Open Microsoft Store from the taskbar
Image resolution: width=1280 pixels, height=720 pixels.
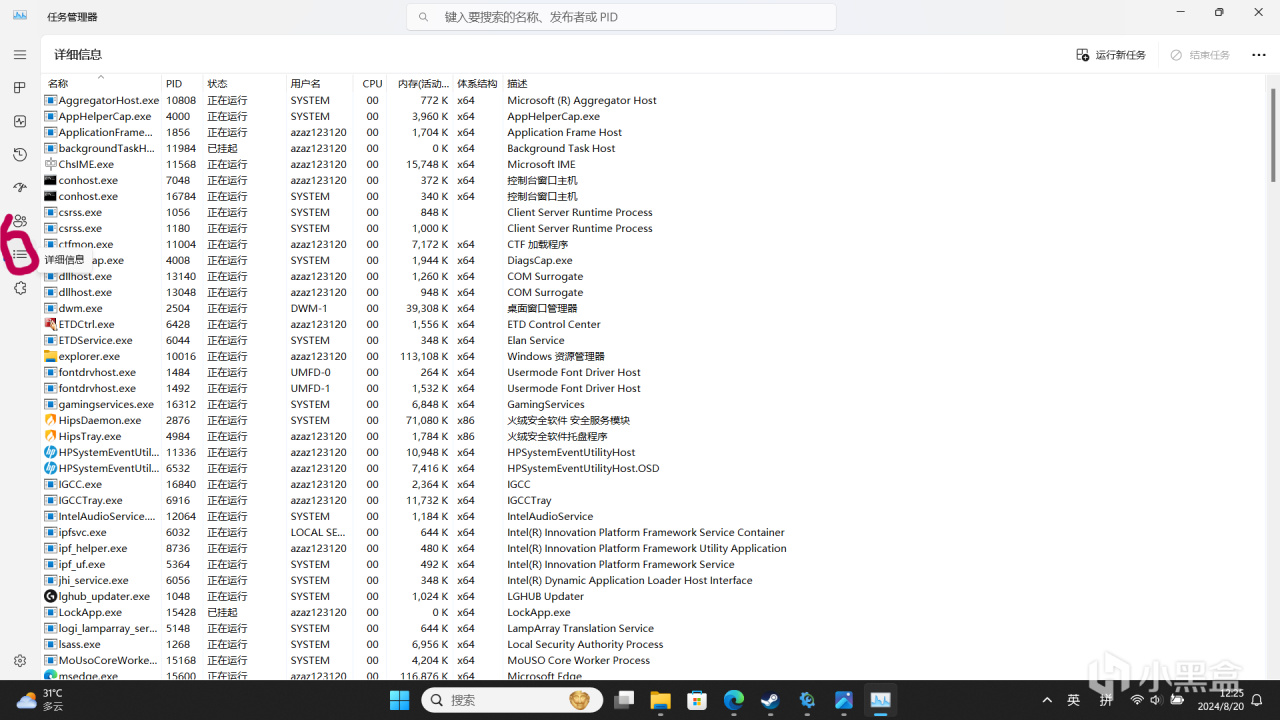point(696,700)
